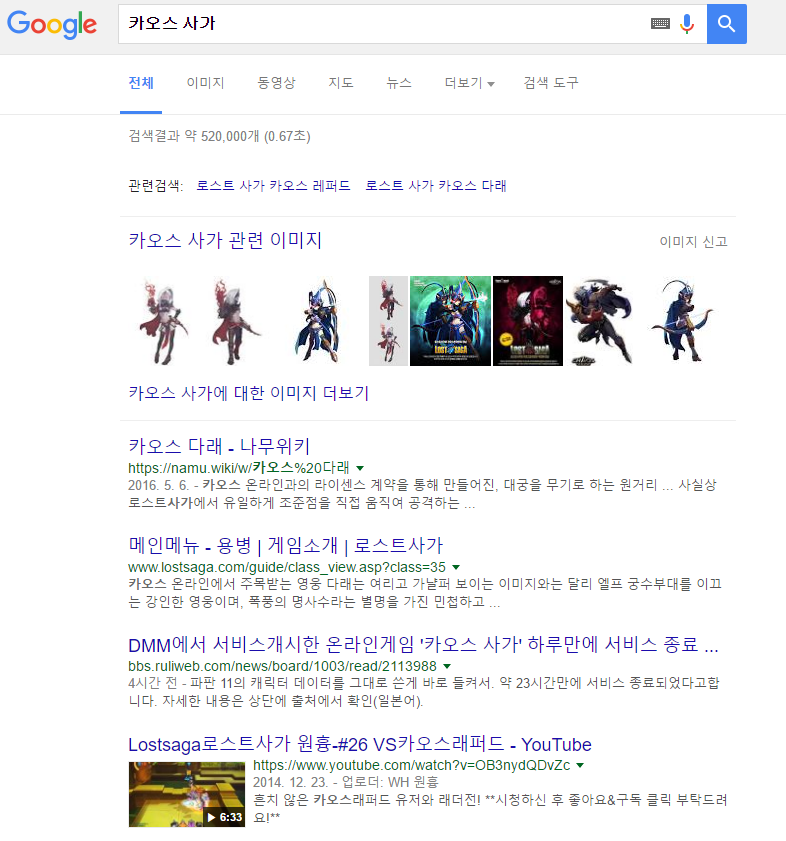786x841 pixels.
Task: Click inside the search text field
Action: click(x=380, y=24)
